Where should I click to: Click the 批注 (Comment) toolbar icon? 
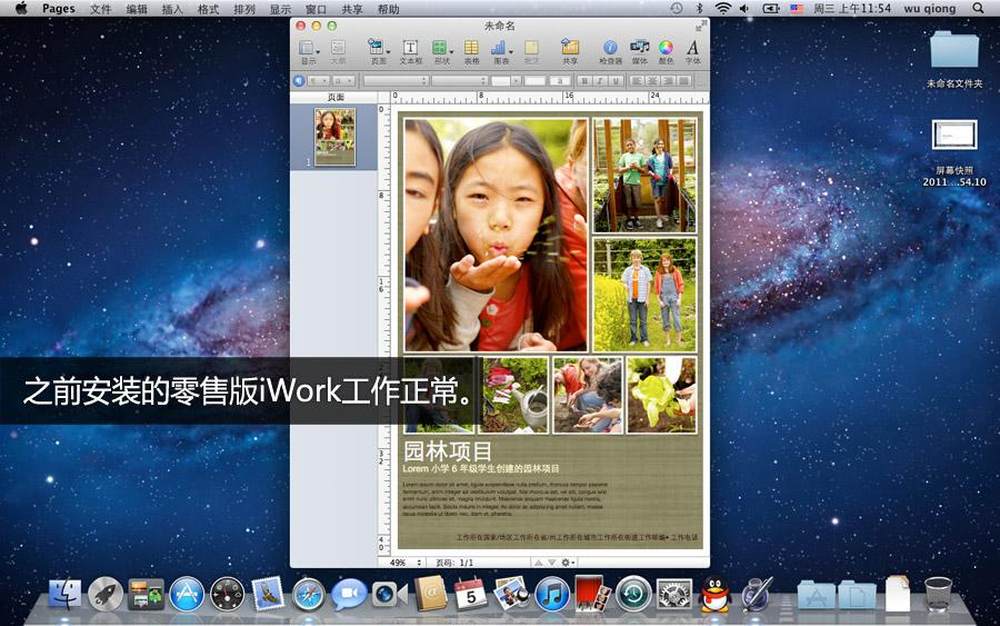(531, 52)
